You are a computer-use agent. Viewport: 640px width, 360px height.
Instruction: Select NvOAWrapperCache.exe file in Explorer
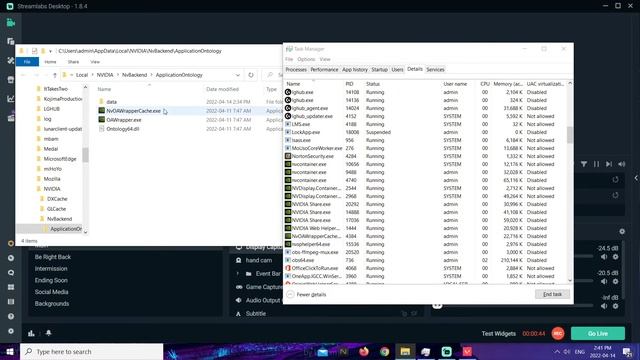point(133,111)
